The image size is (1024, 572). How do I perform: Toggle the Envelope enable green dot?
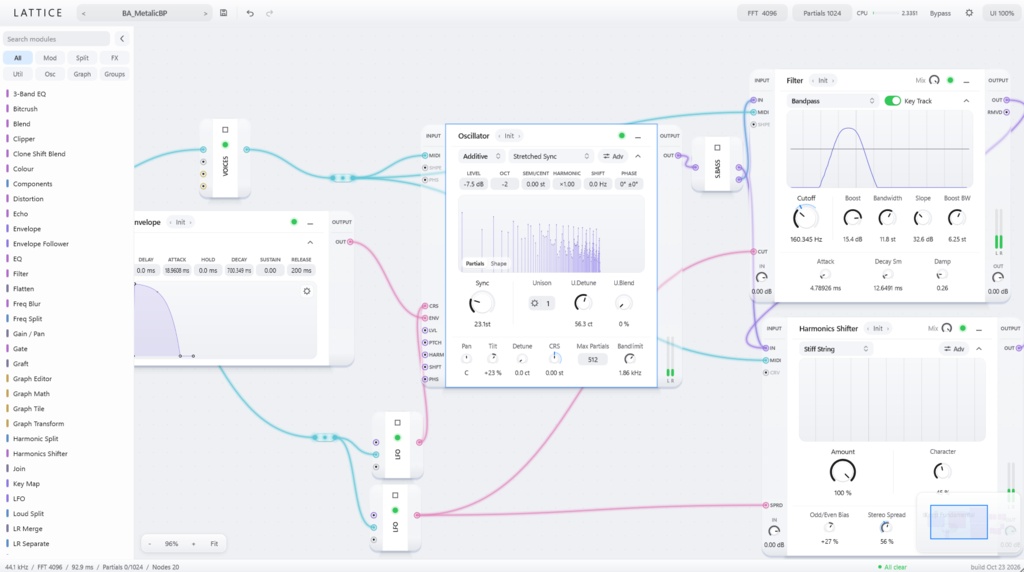(294, 222)
